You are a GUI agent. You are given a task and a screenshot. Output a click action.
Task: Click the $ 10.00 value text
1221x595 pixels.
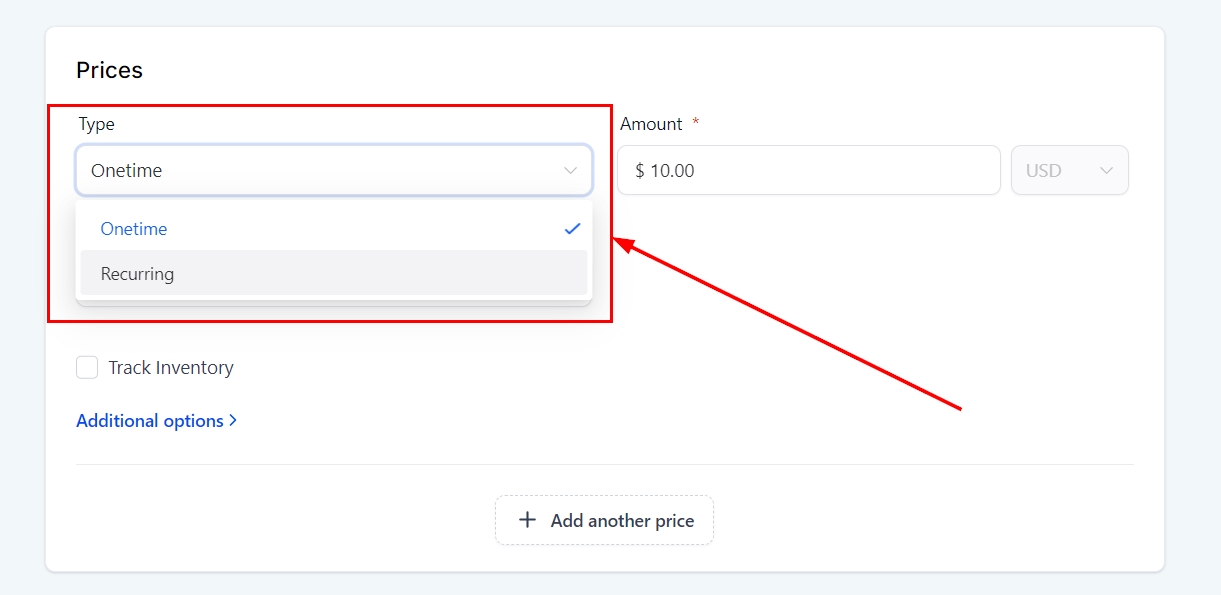coord(665,171)
